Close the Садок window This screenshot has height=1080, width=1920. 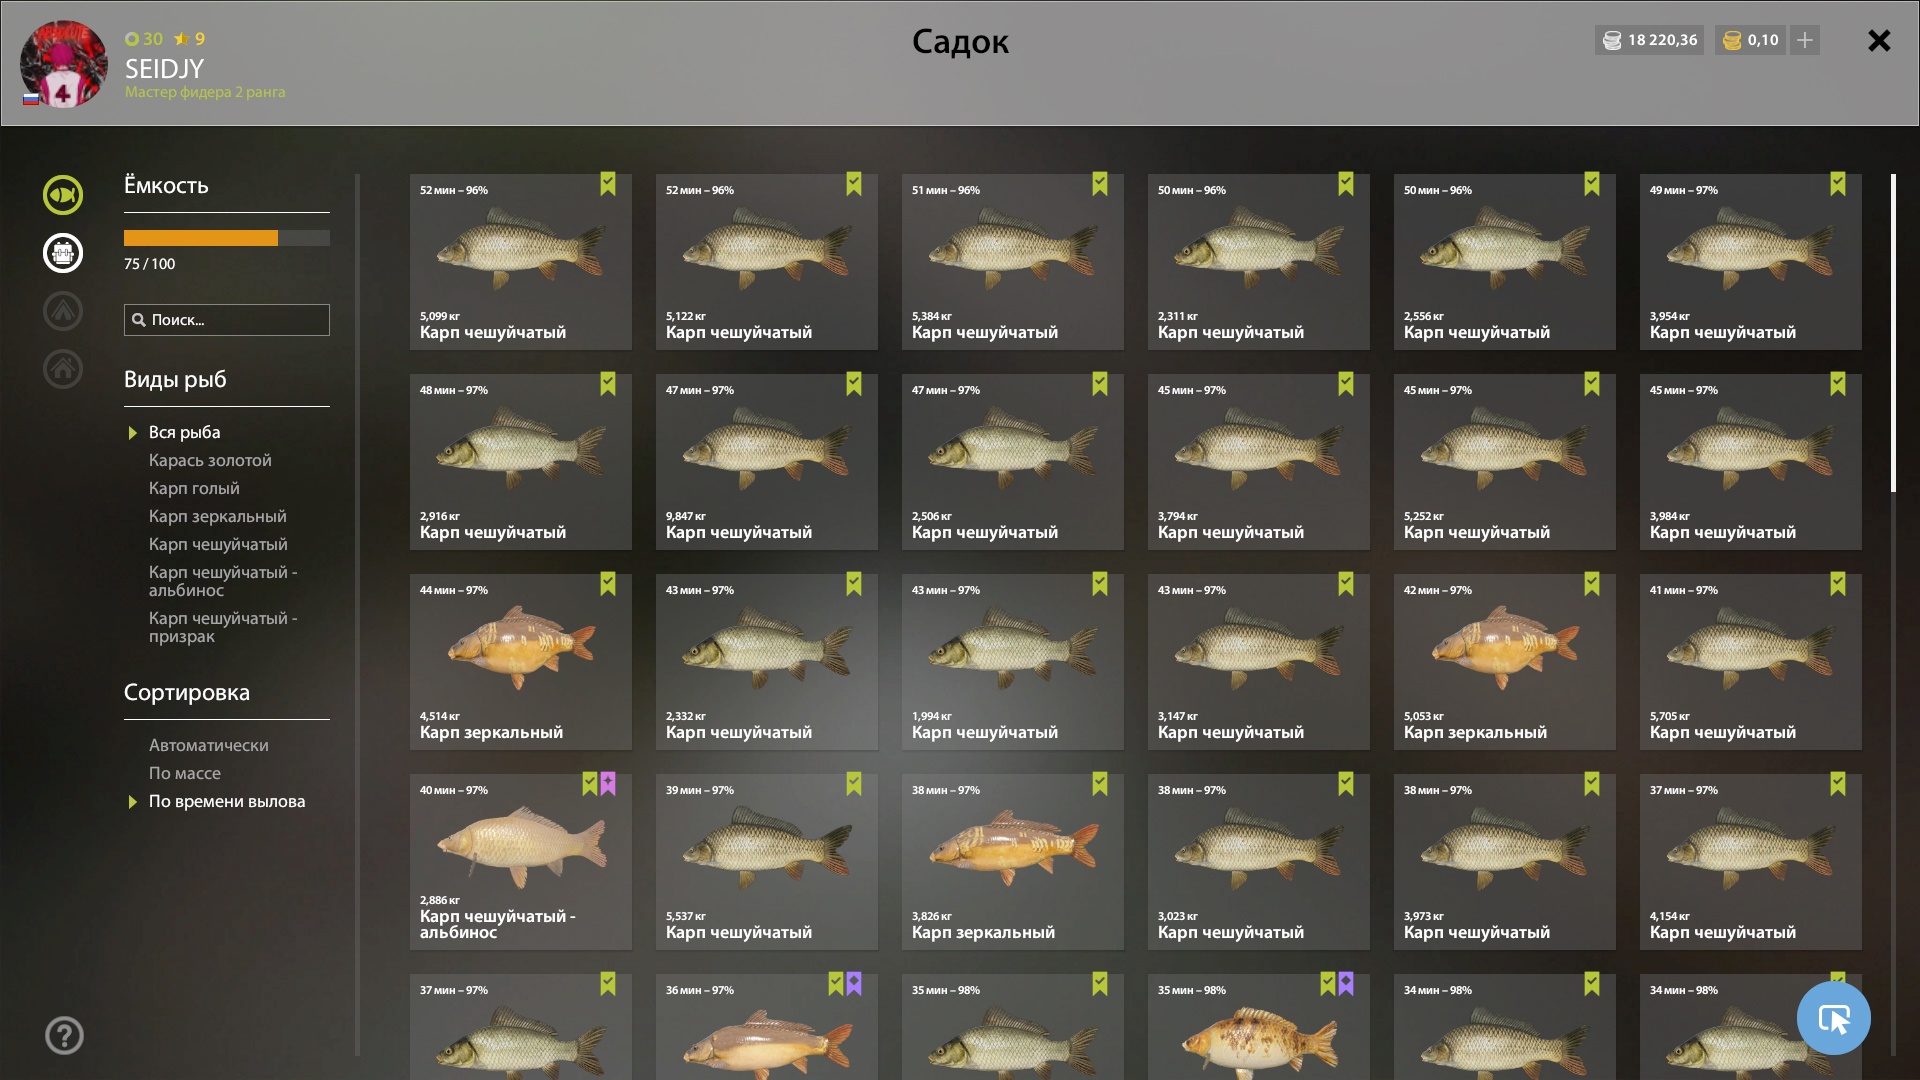point(1879,40)
